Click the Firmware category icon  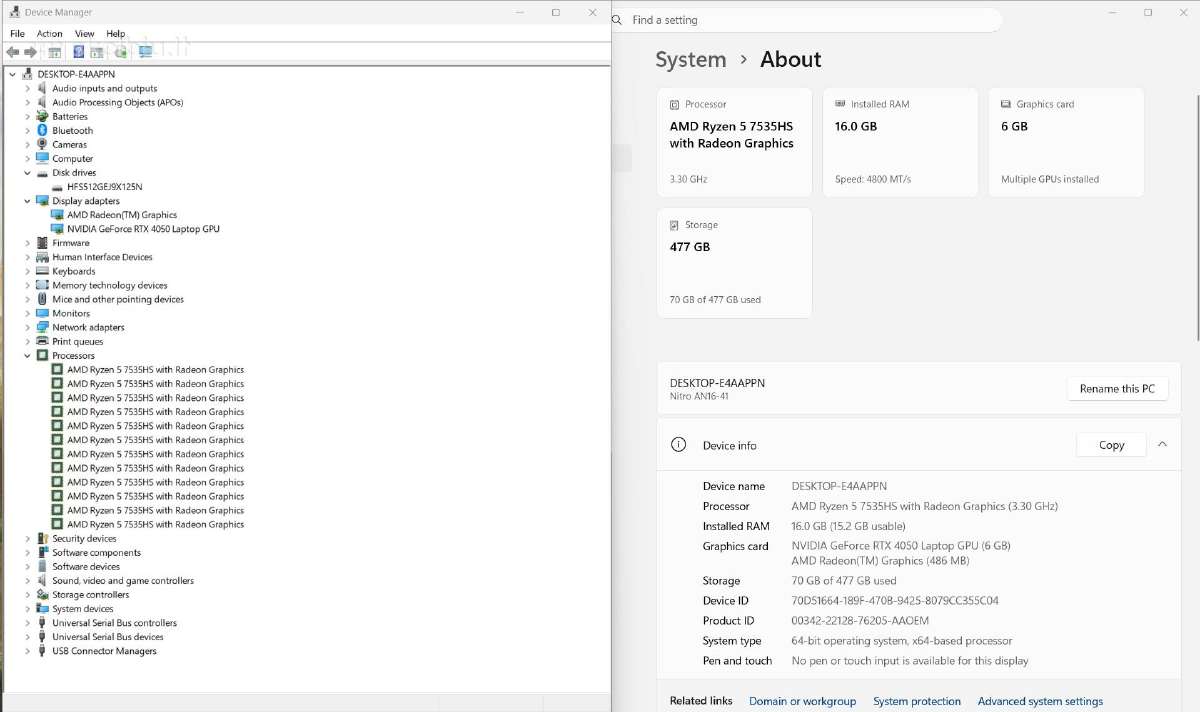[x=42, y=243]
